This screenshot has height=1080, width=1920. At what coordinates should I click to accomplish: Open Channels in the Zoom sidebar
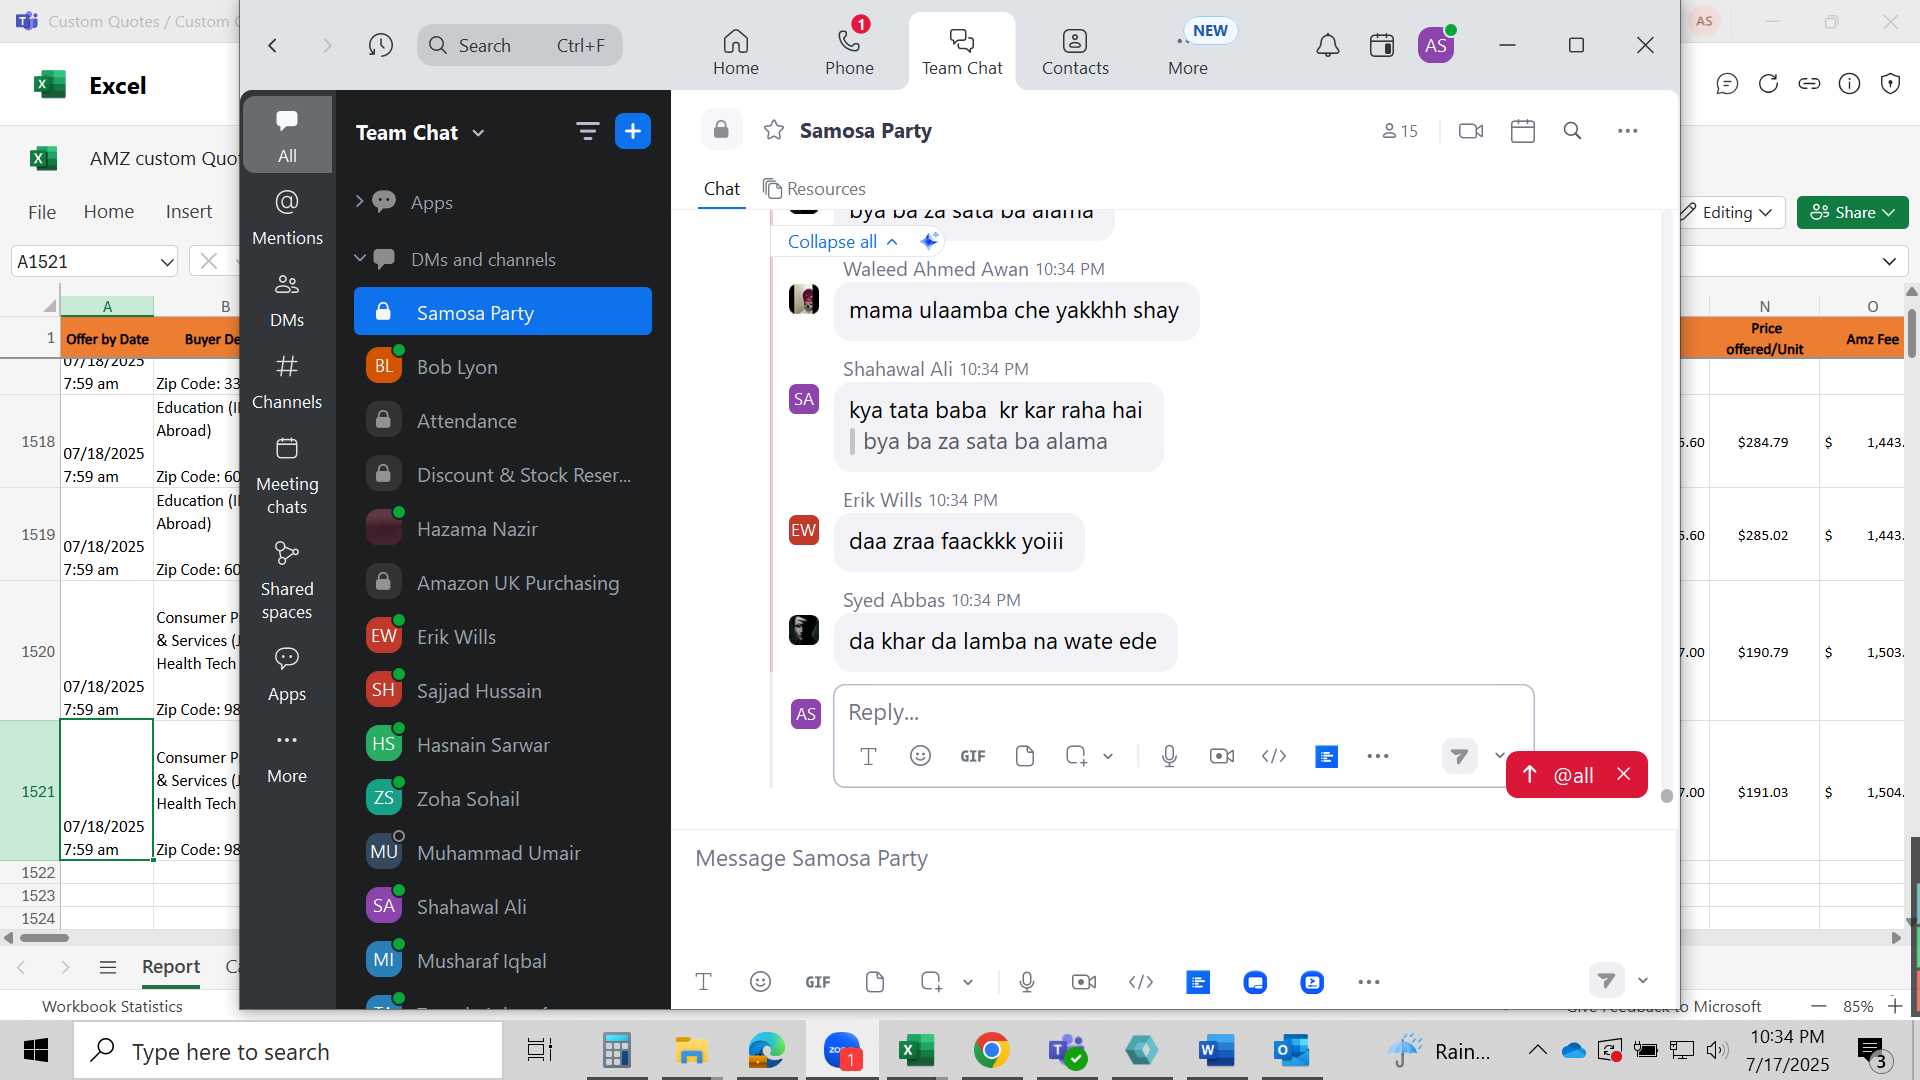point(287,381)
